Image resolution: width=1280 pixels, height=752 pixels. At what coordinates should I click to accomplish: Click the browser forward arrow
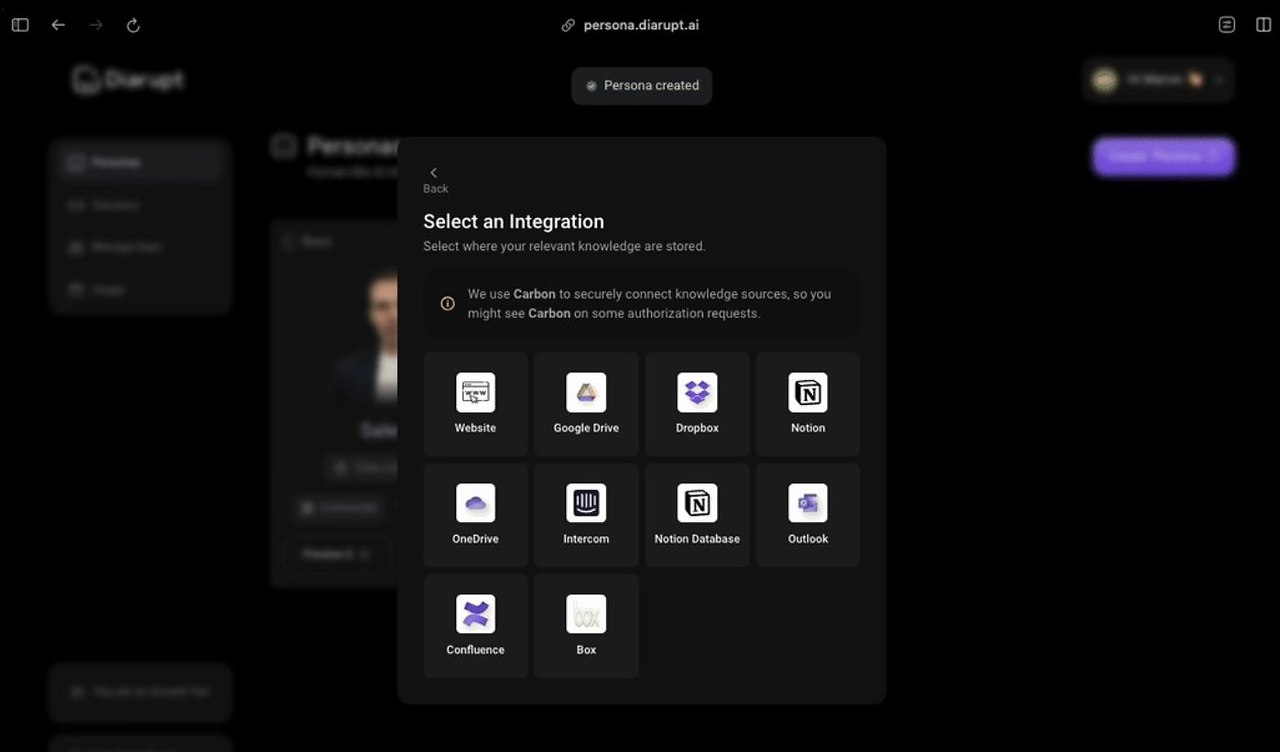(96, 25)
